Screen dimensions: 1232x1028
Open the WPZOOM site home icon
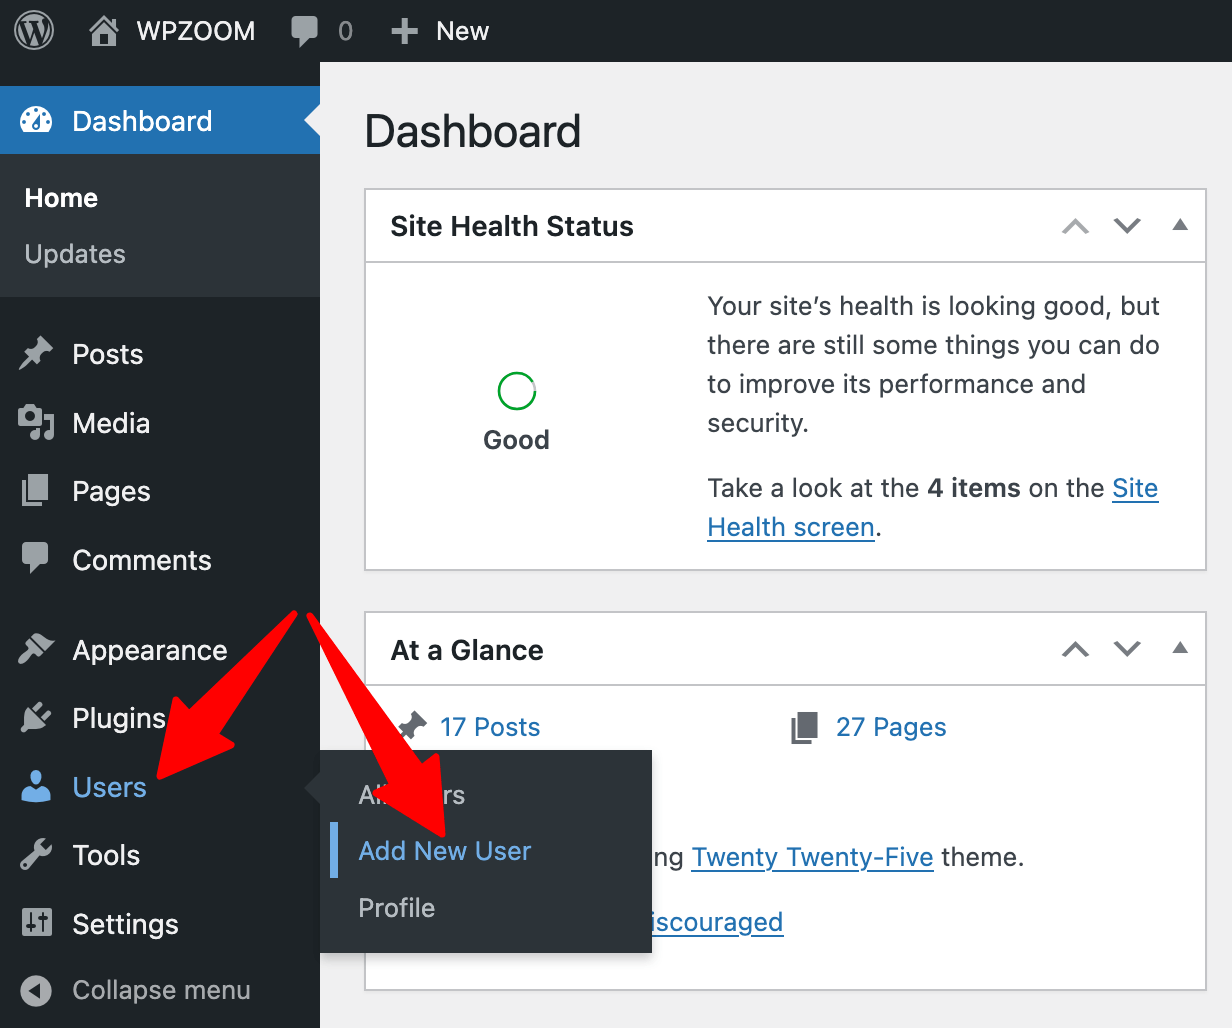point(103,31)
